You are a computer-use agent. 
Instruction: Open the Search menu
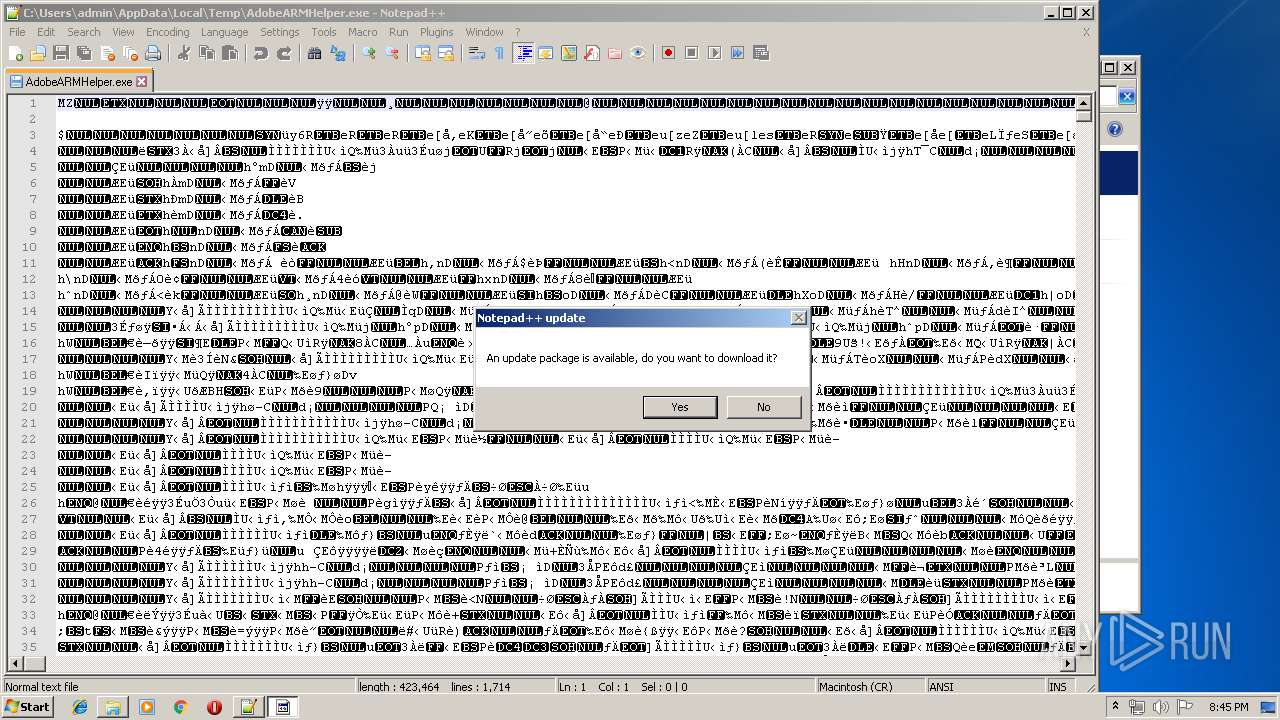click(84, 32)
